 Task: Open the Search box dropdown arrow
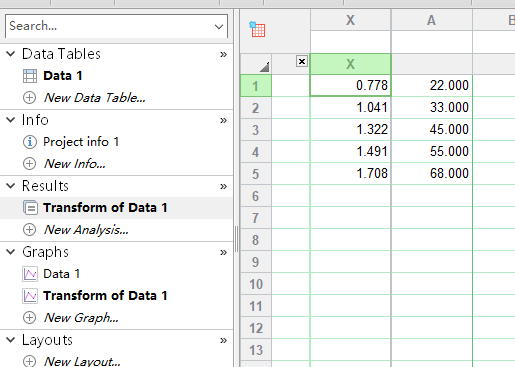click(219, 26)
